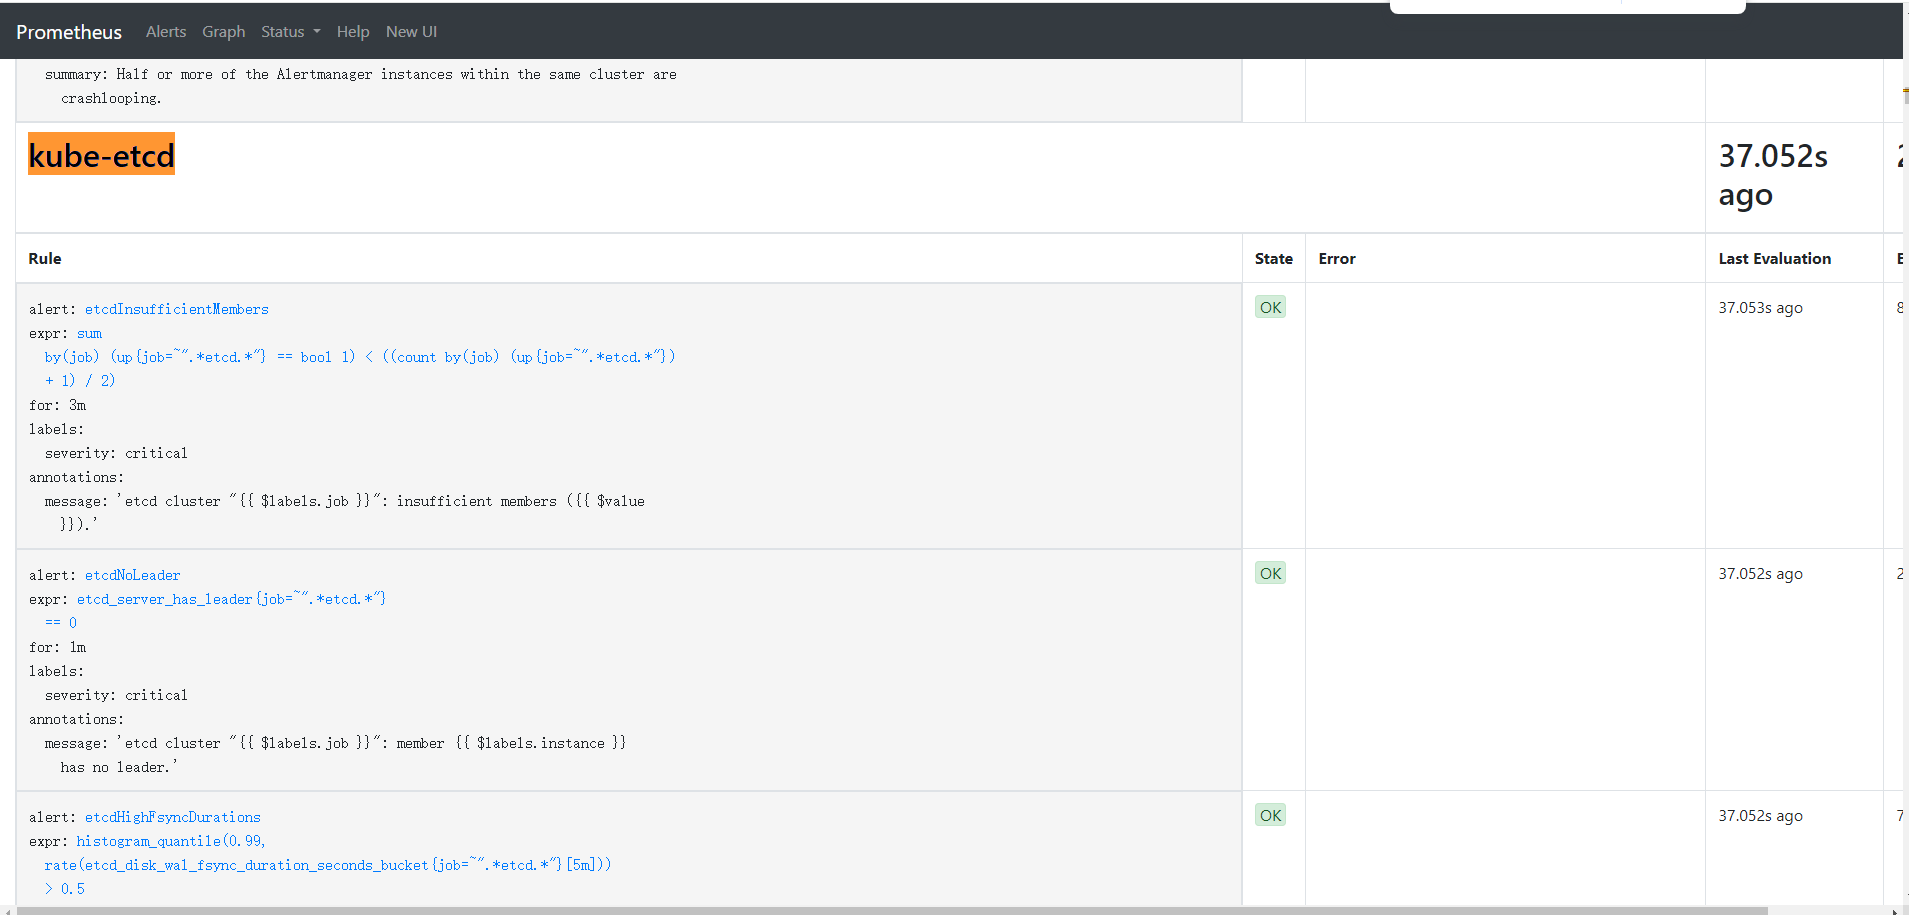Open the etcdNoLeader alert link
Viewport: 1909px width, 915px height.
coord(132,575)
